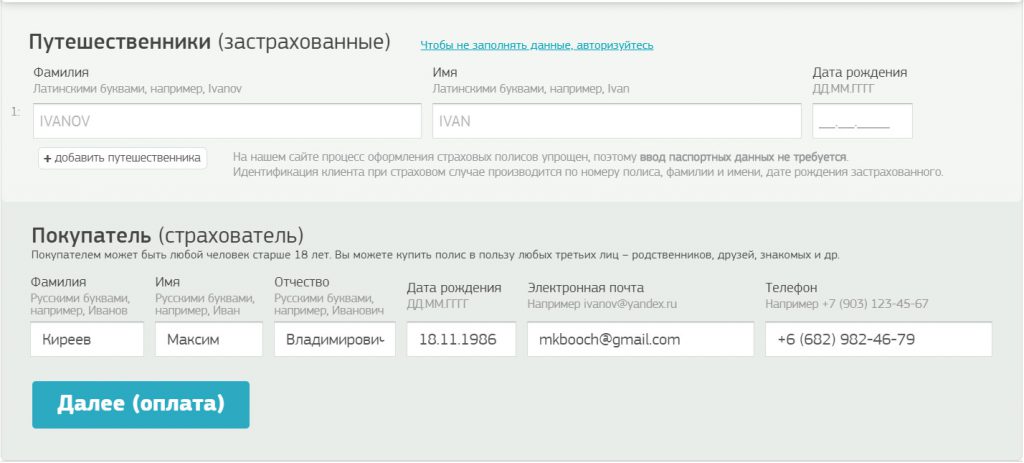Click email field with mkbooch@gmail.com
The width and height of the screenshot is (1024, 463).
[x=641, y=339]
